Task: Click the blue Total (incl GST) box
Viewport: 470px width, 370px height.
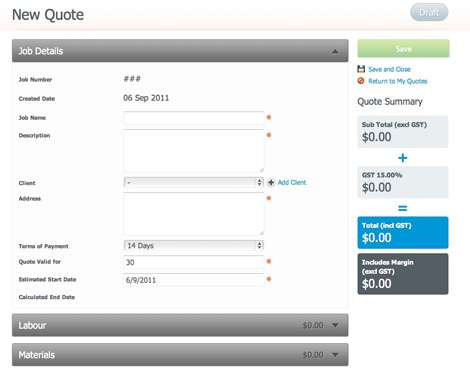Action: [403, 233]
